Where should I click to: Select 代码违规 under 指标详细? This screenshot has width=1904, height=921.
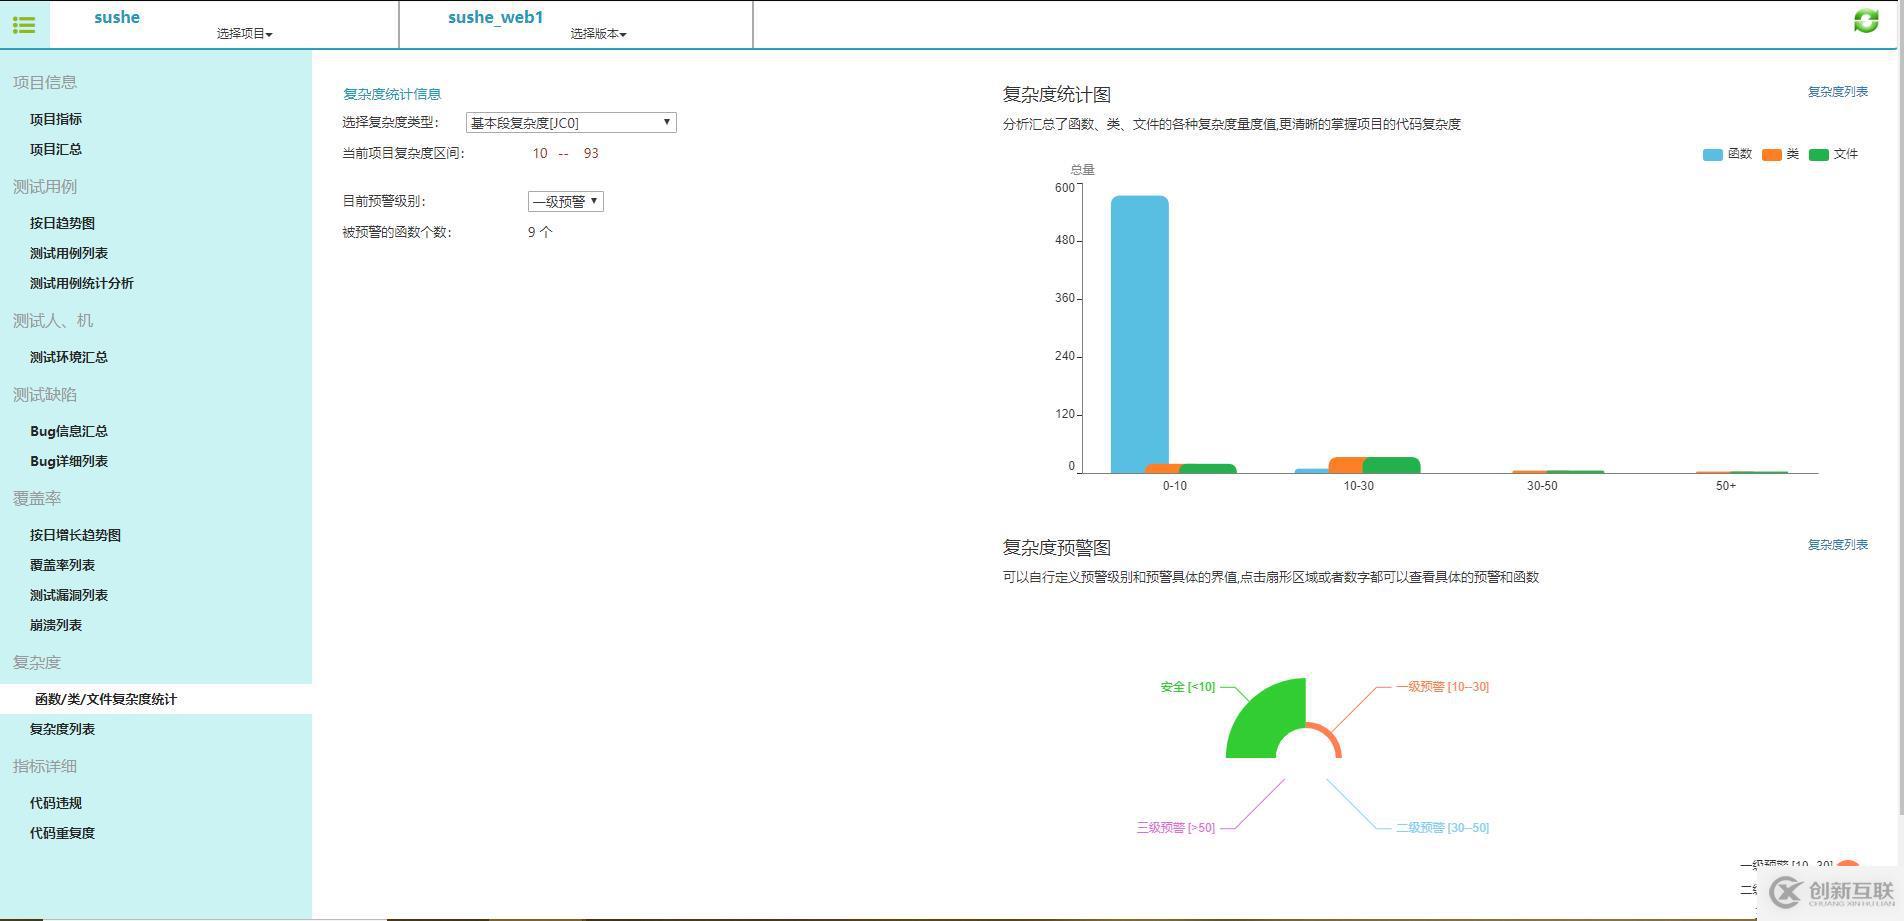[x=56, y=802]
